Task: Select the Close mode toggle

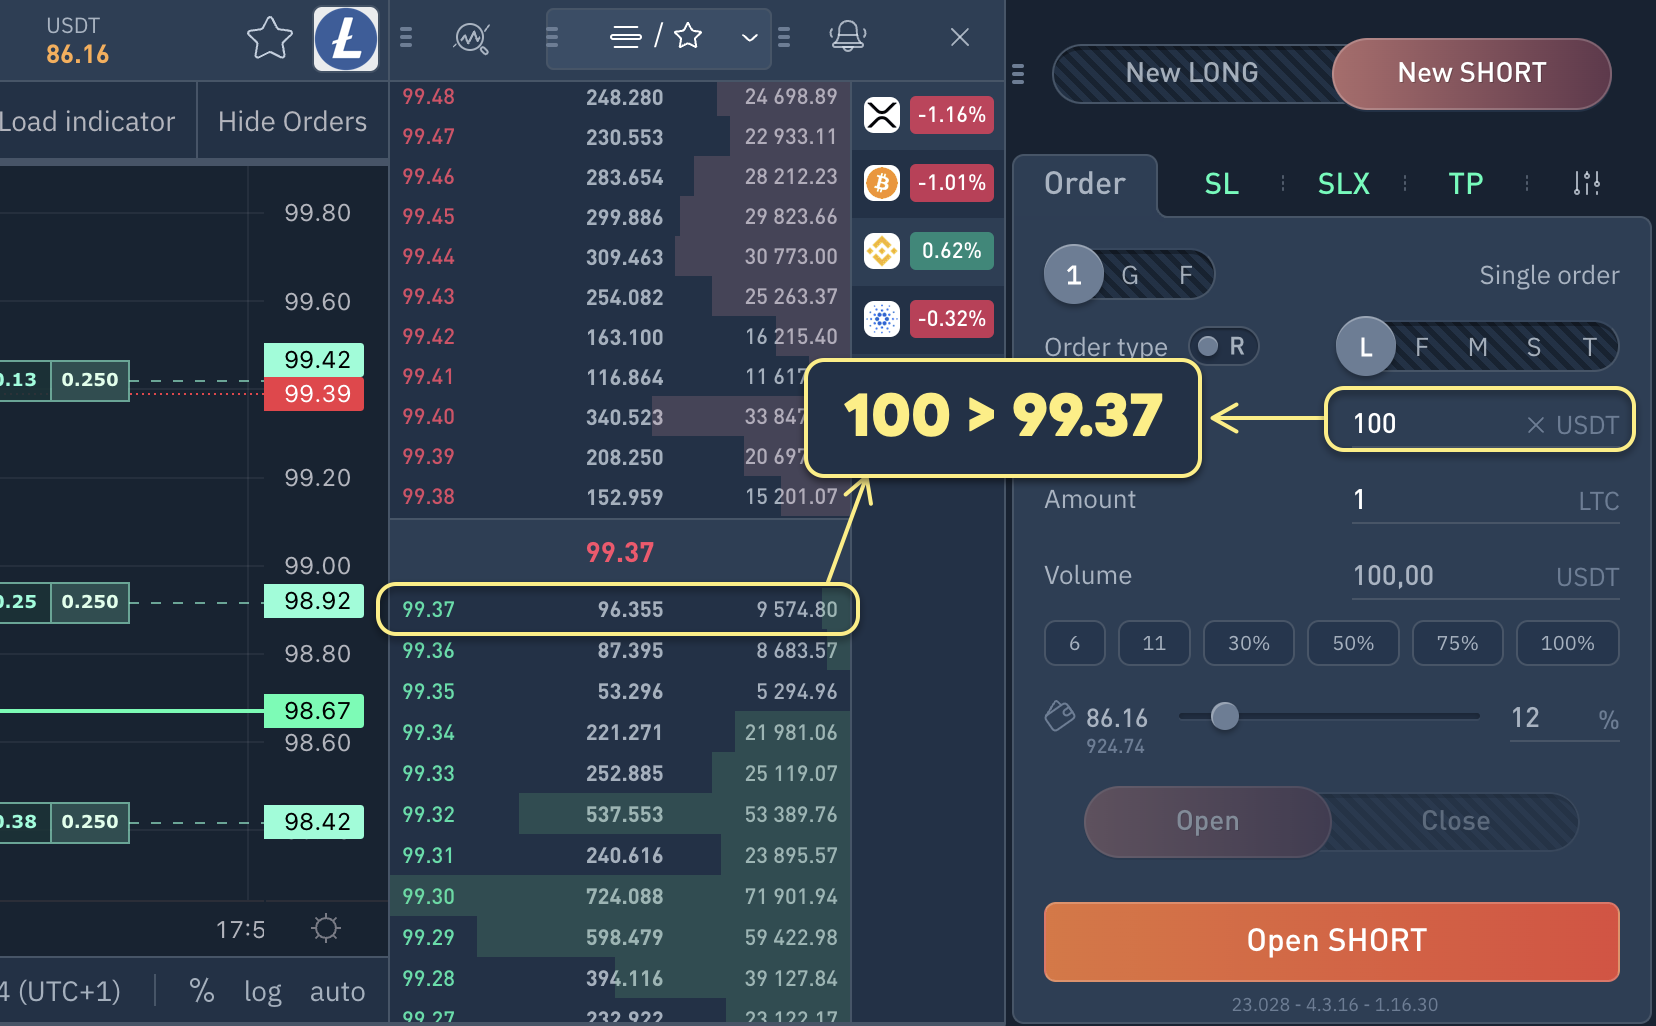Action: [1455, 821]
